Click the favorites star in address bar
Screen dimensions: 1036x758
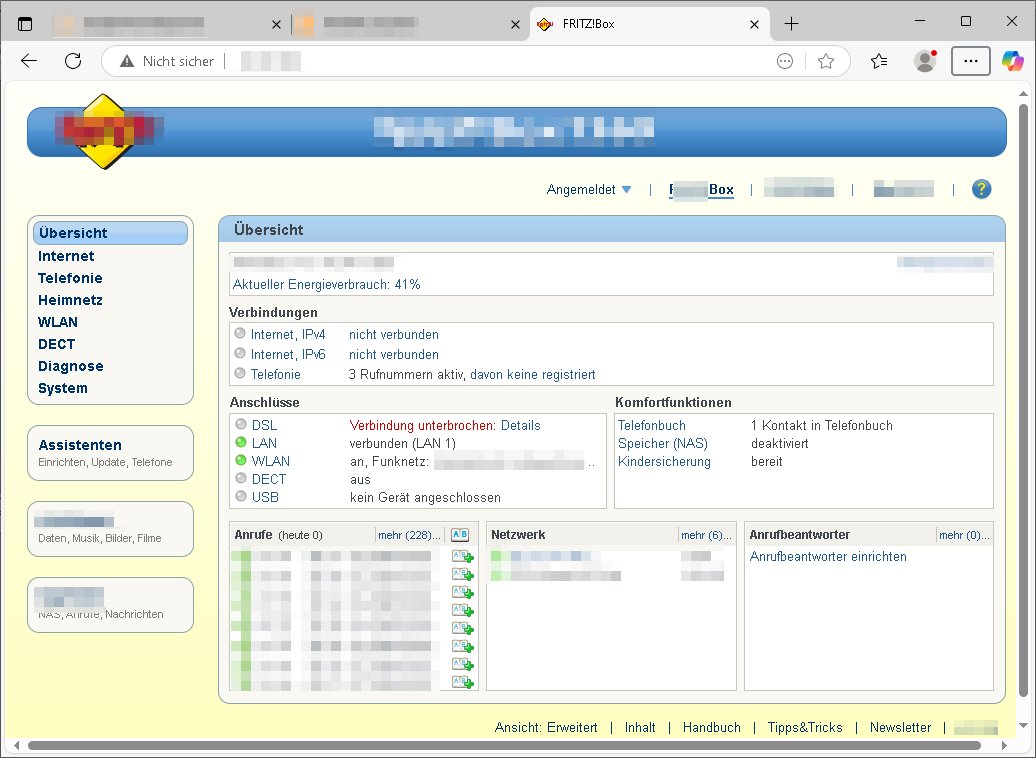coord(826,61)
